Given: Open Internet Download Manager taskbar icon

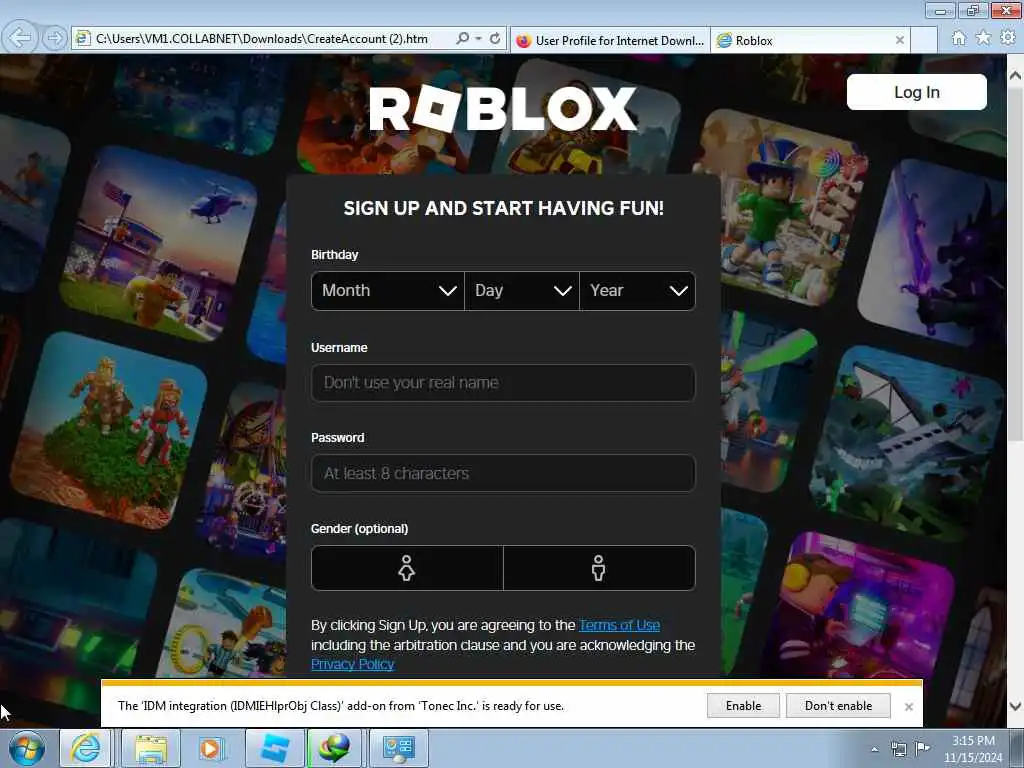Looking at the screenshot, I should click(334, 748).
